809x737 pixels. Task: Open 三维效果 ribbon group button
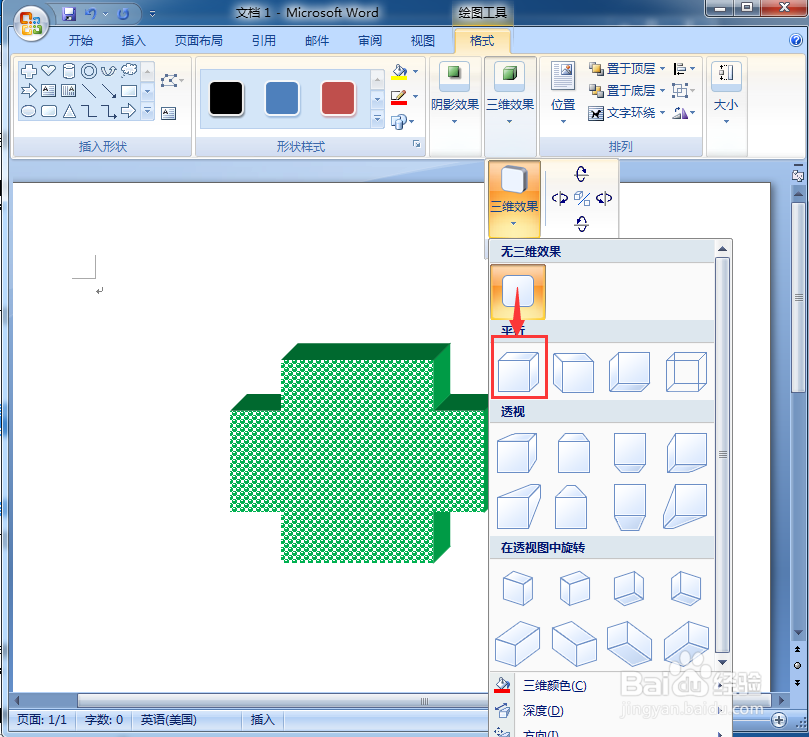coord(510,93)
